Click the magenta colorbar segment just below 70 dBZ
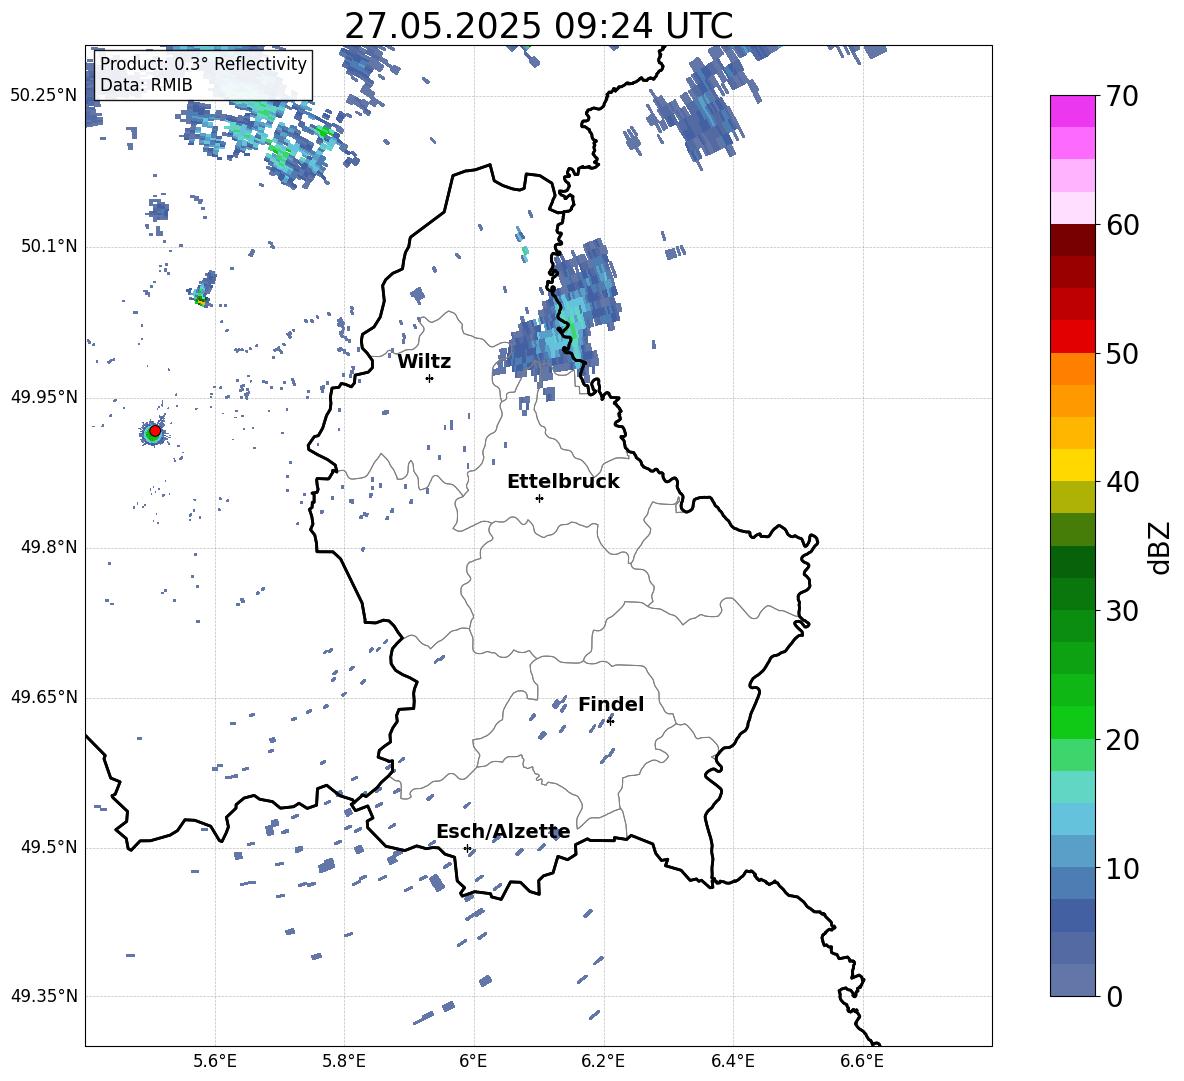The width and height of the screenshot is (1184, 1081). pos(1072,112)
